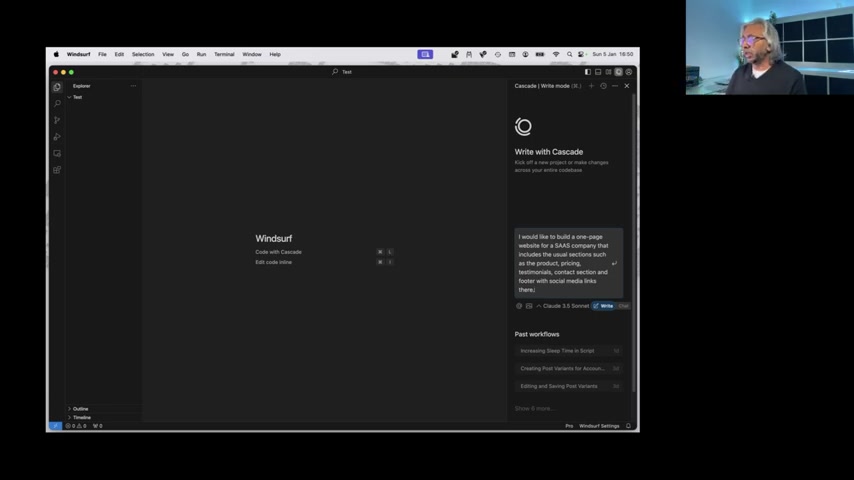This screenshot has height=480, width=854.
Task: Open the Terminal menu
Action: tap(224, 54)
